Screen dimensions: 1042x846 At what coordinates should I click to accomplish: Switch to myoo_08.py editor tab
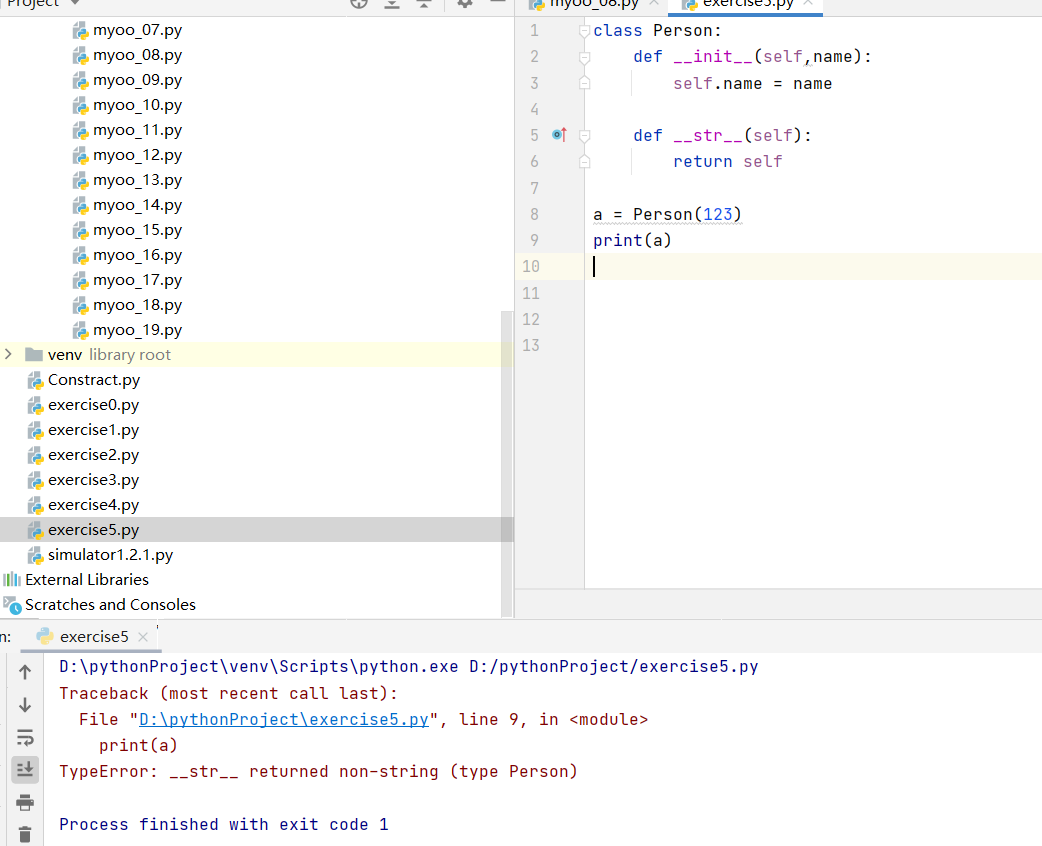(x=592, y=4)
